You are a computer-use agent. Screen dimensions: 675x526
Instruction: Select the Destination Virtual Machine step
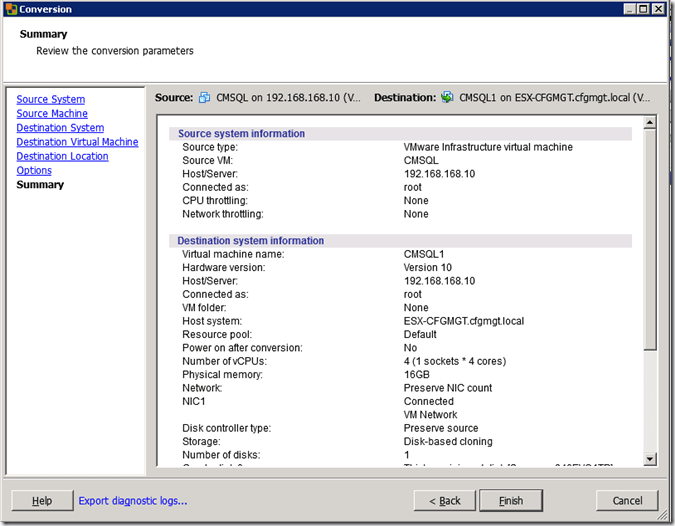[x=77, y=142]
